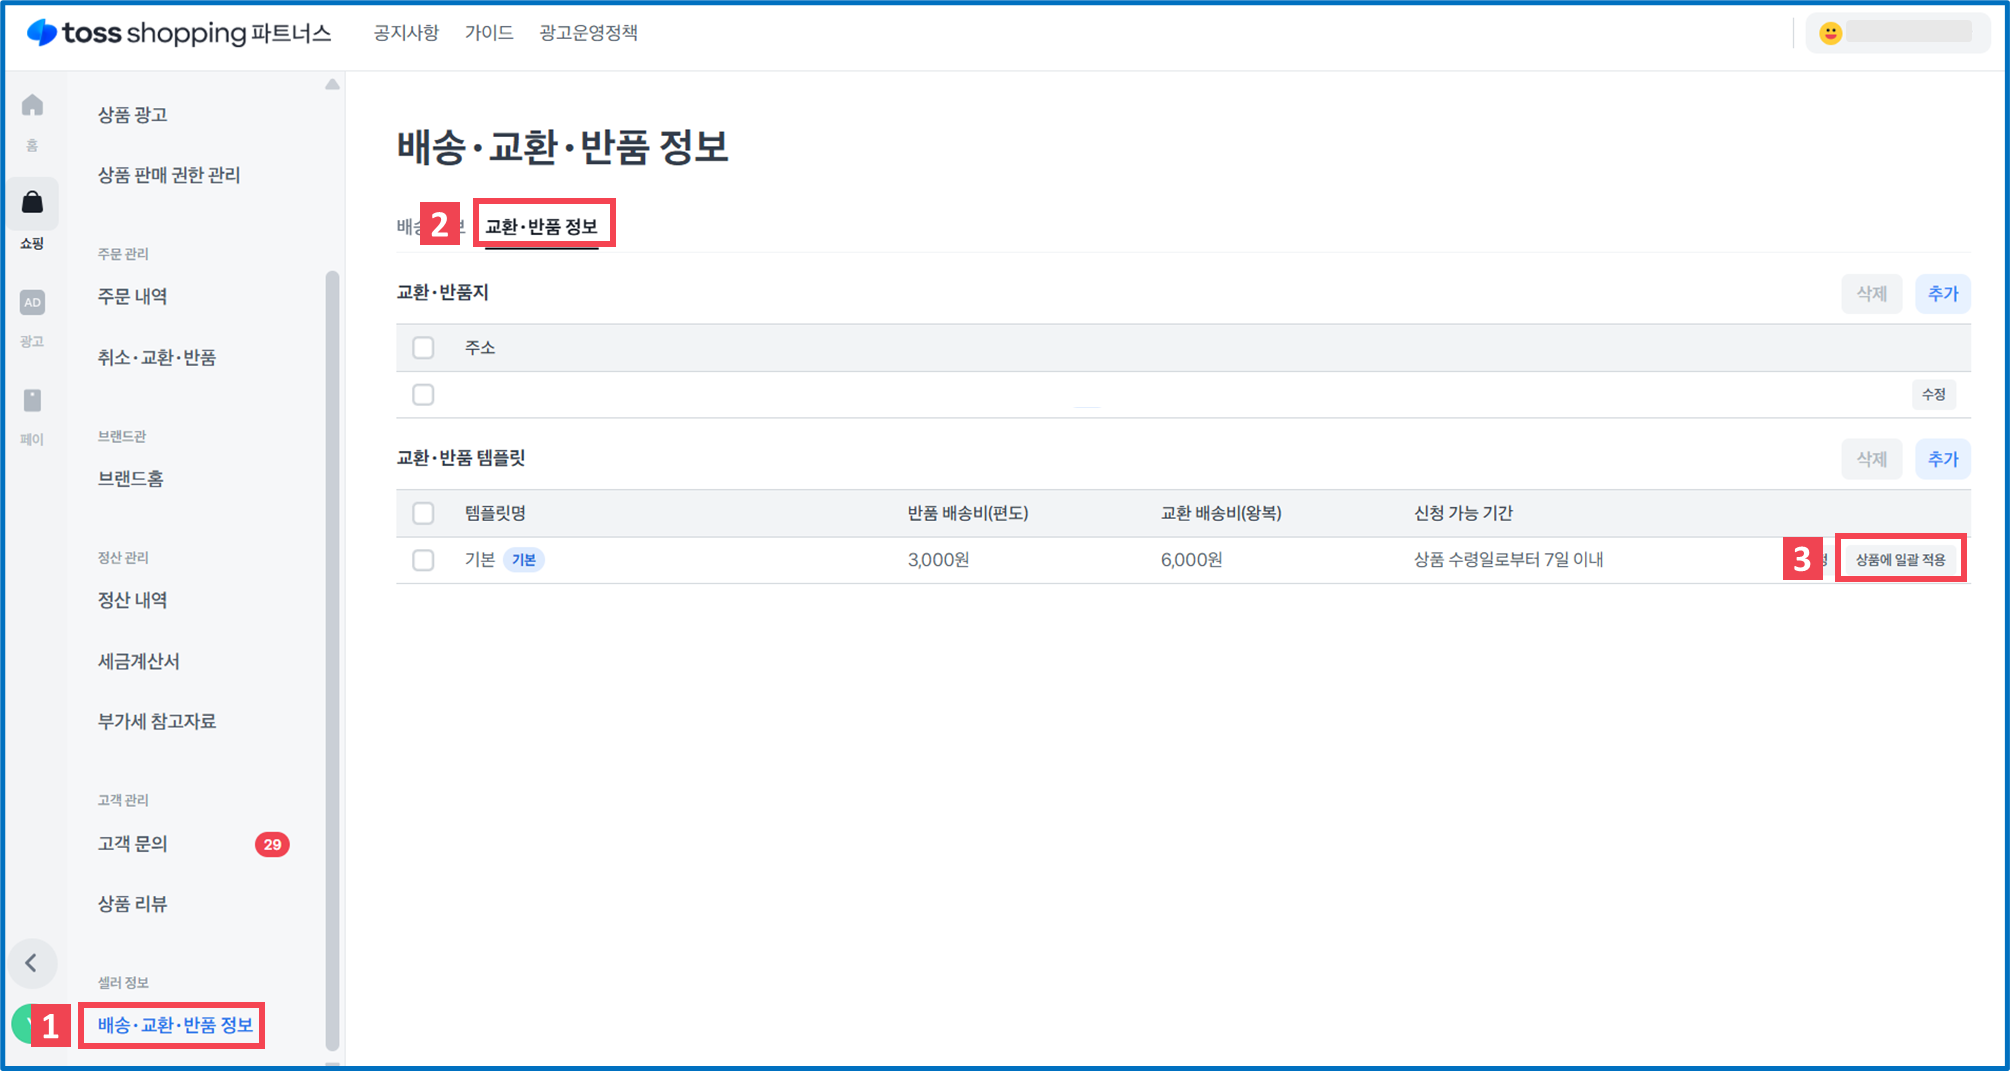Screen dimensions: 2010x1072
Task: Select the 기본 template row checkbox
Action: click(423, 560)
